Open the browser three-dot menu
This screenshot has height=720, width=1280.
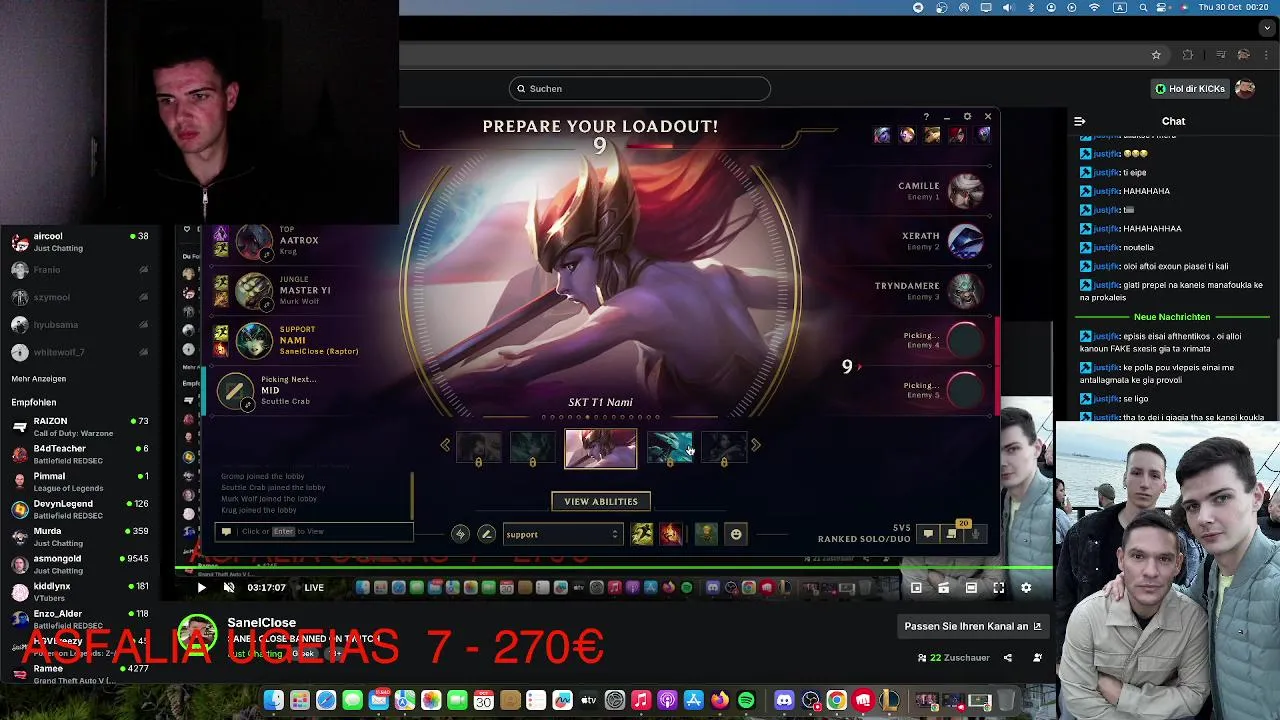tap(1268, 55)
